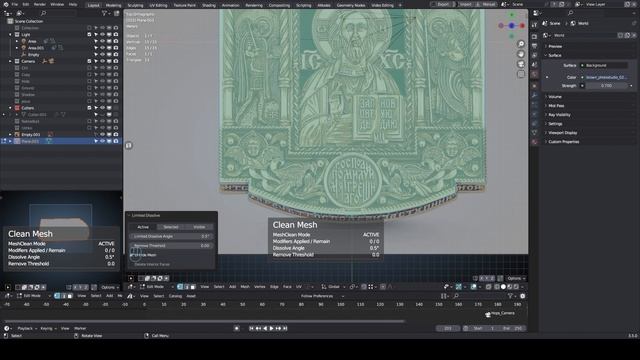Select Selected option in Limited Dissolve panel
Viewport: 640px width, 360px height.
[x=171, y=227]
